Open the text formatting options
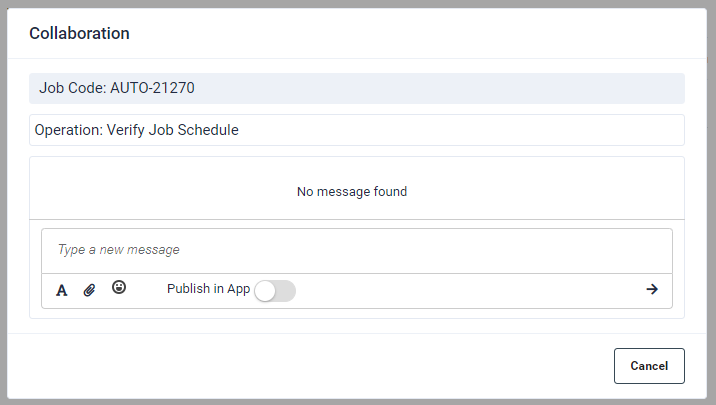Image resolution: width=716 pixels, height=405 pixels. 61,290
